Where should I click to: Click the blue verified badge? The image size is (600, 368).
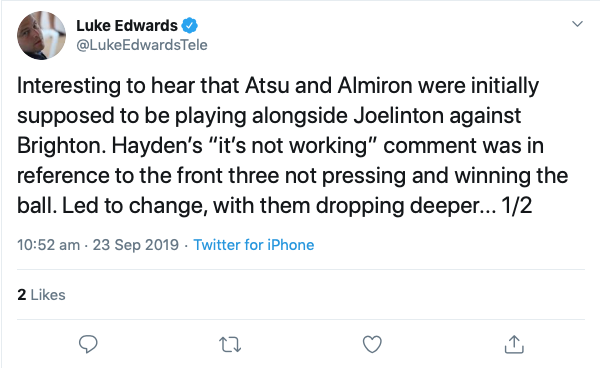[x=189, y=26]
